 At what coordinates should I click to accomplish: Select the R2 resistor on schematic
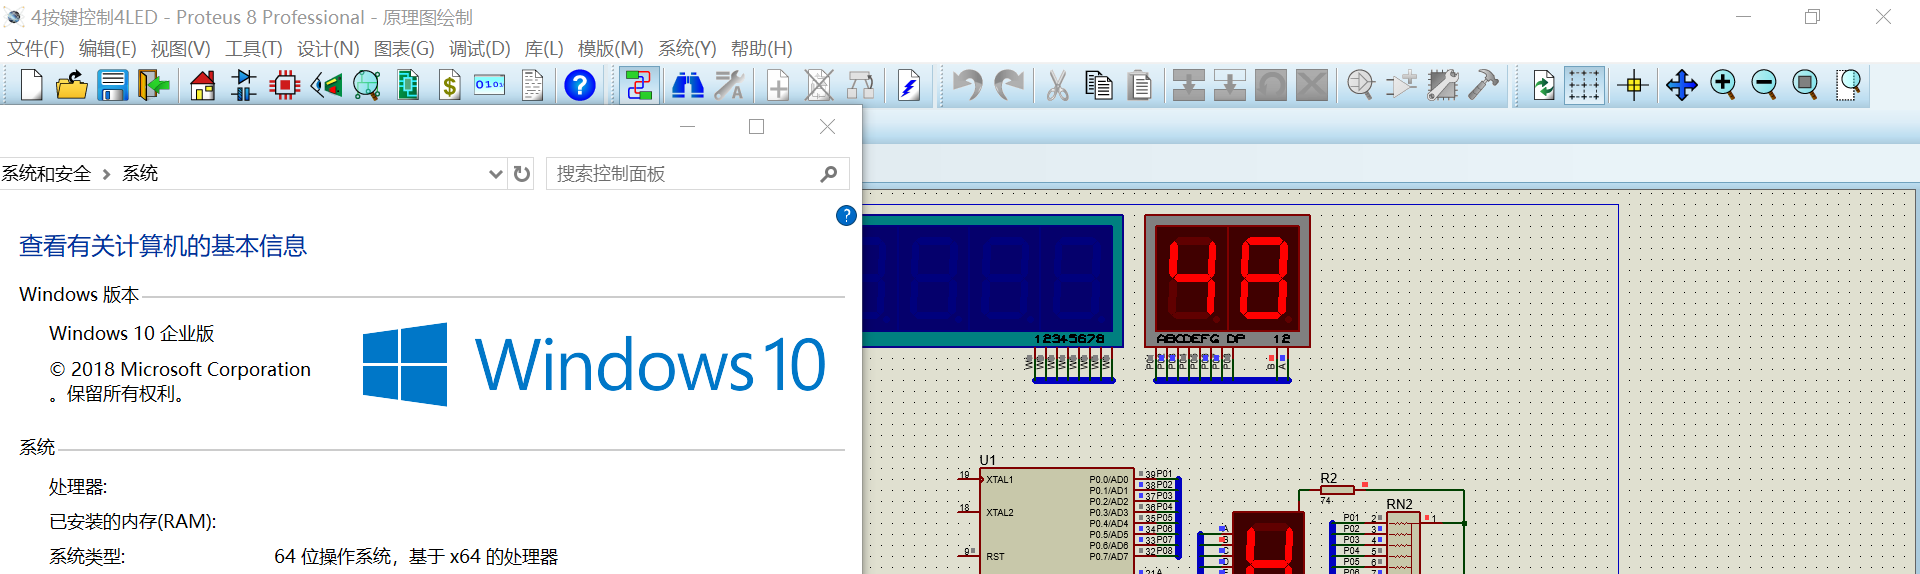pos(1337,489)
